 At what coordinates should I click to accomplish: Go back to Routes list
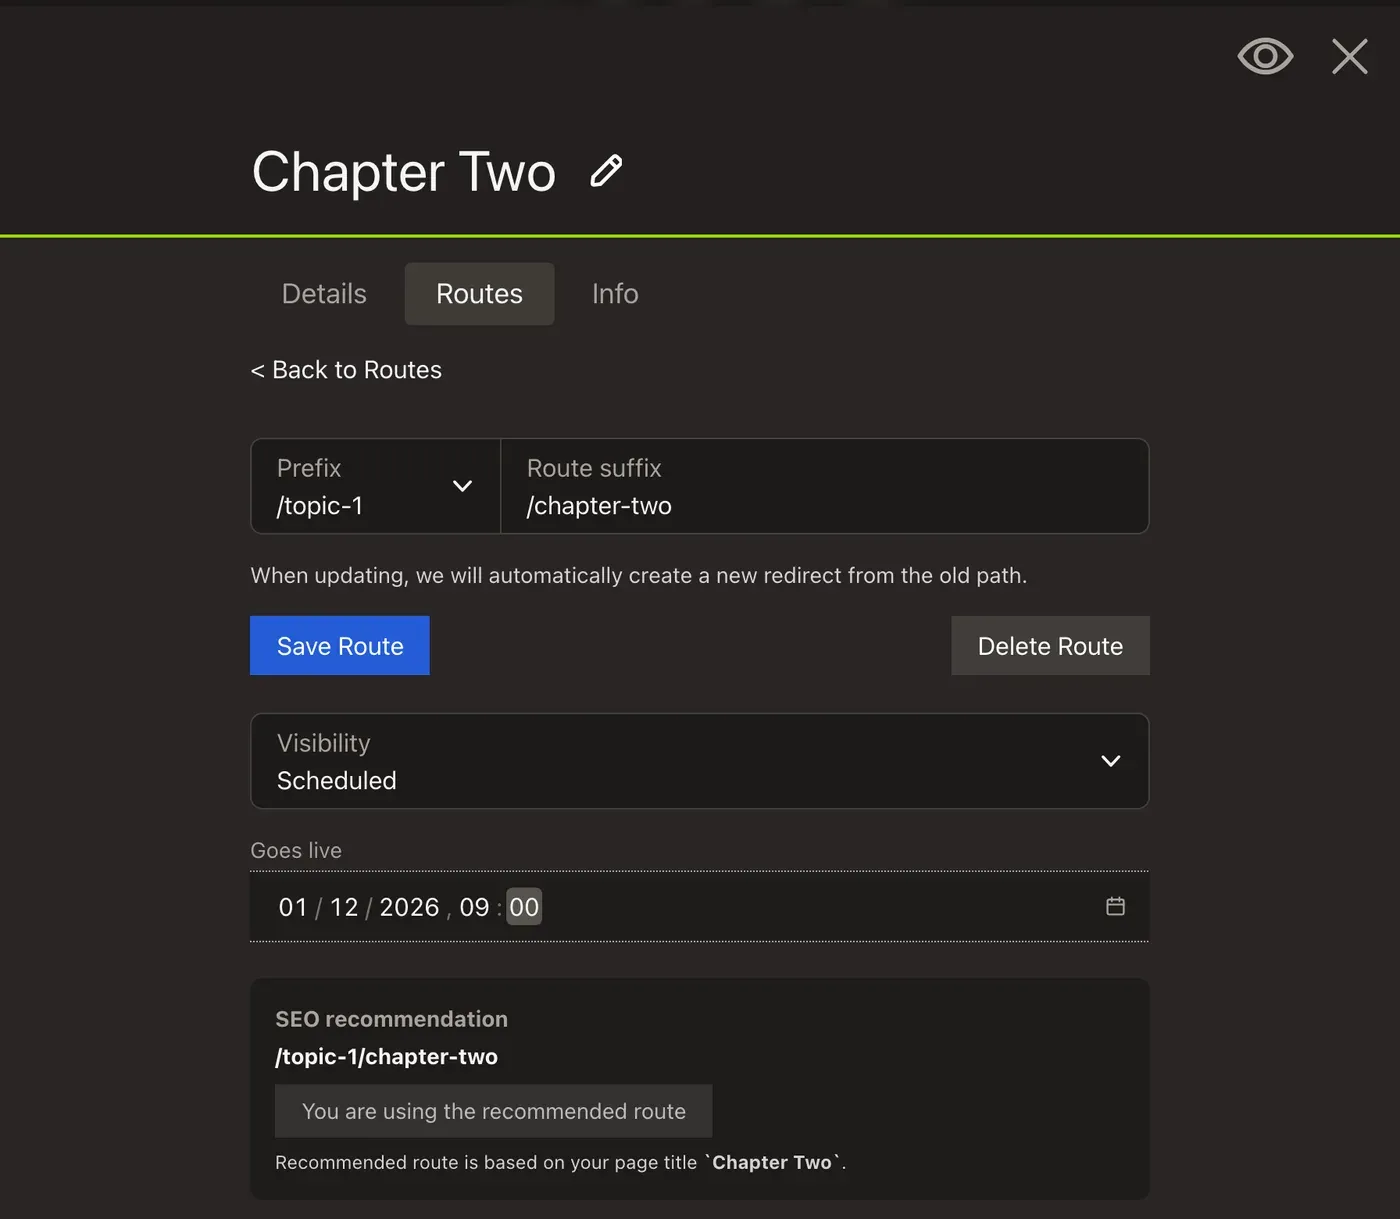click(x=346, y=370)
